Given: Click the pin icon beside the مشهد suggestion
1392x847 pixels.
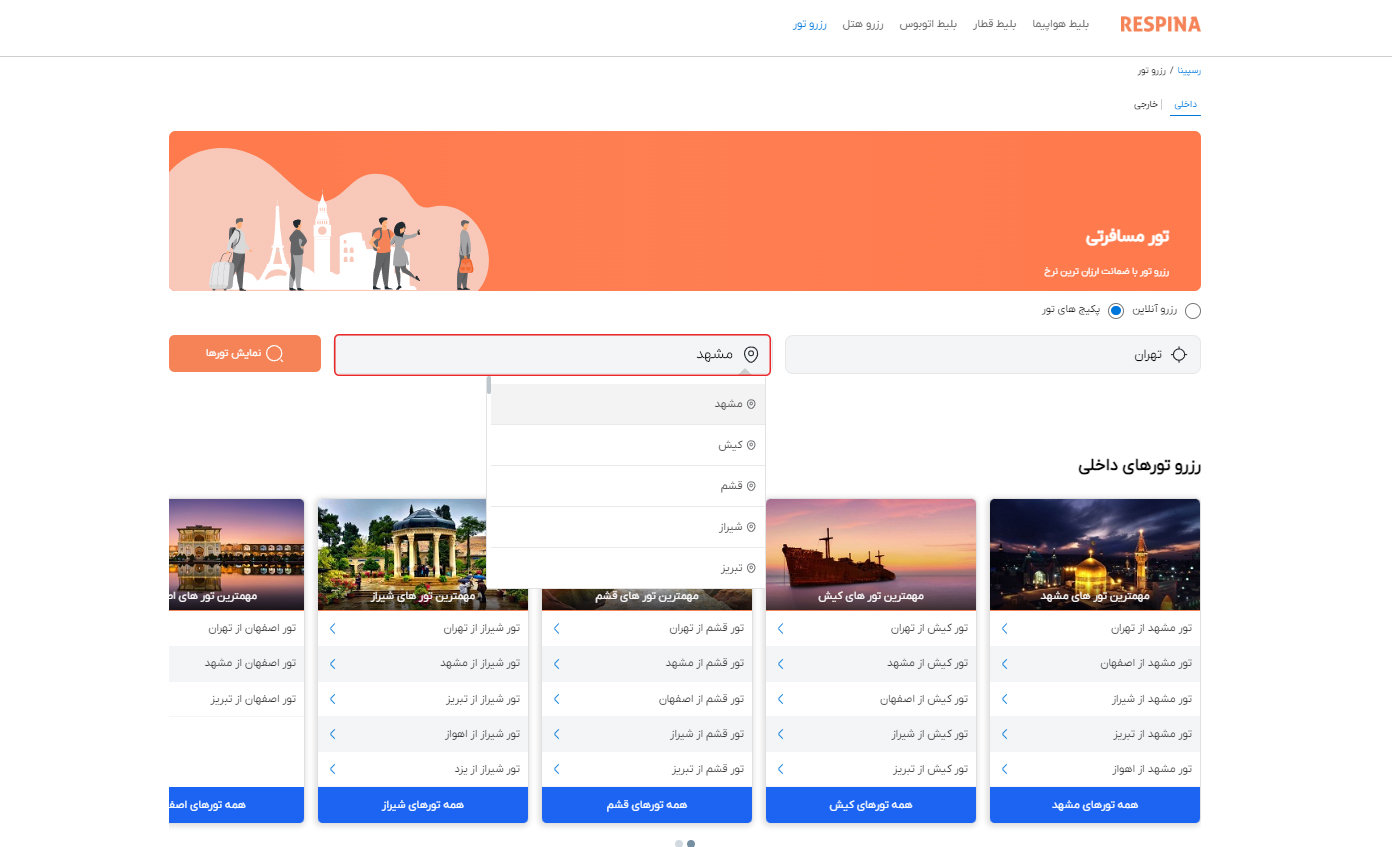Looking at the screenshot, I should pyautogui.click(x=751, y=403).
